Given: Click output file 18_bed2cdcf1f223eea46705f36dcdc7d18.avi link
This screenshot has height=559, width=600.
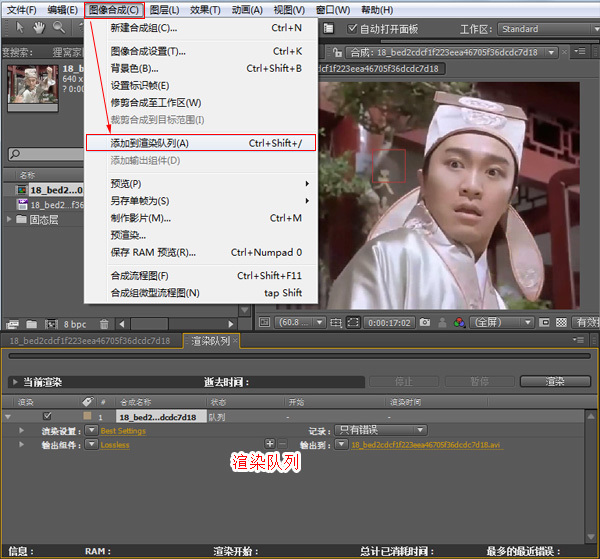Looking at the screenshot, I should (426, 445).
